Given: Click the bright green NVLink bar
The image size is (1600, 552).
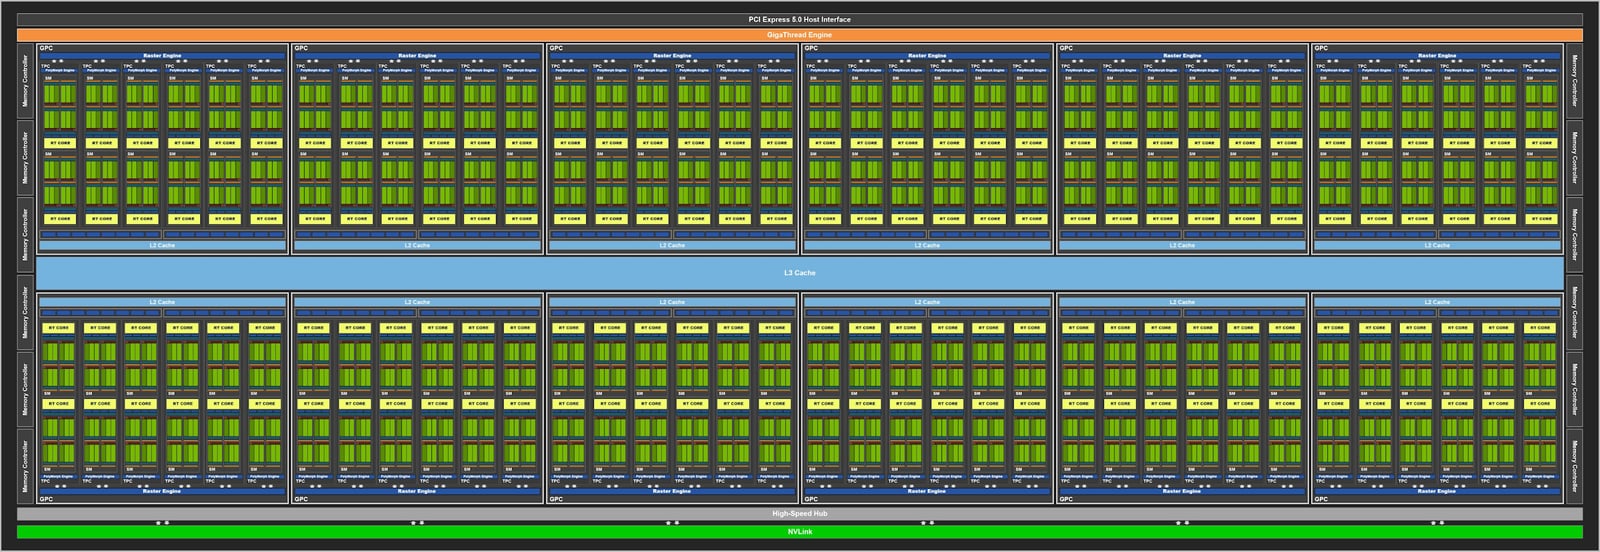Looking at the screenshot, I should tap(799, 532).
